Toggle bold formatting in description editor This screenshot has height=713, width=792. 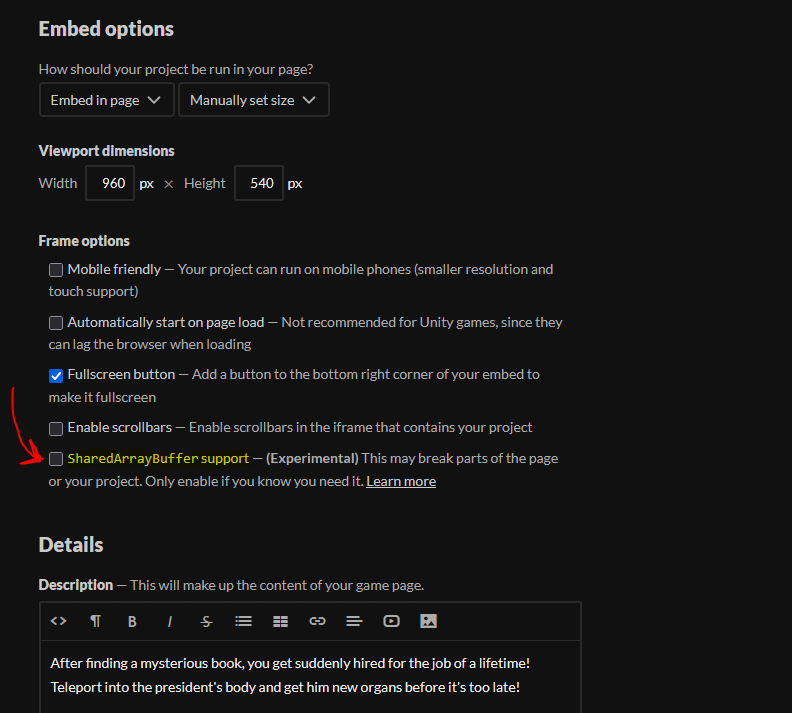click(132, 621)
